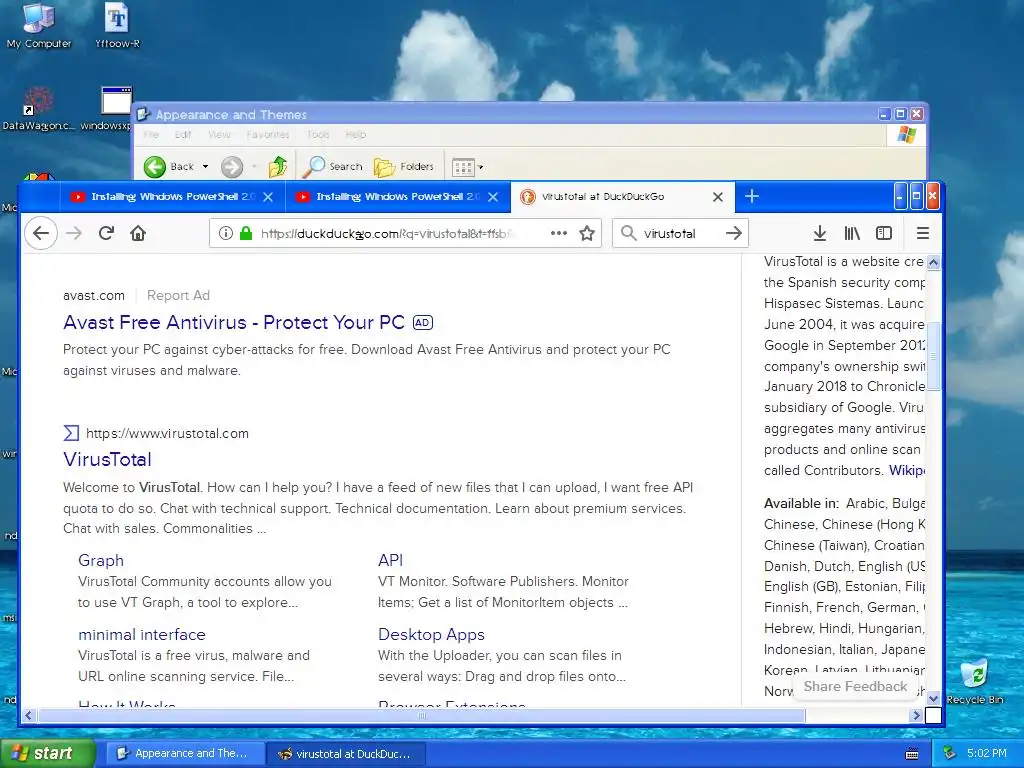Viewport: 1024px width, 768px height.
Task: Open the Windows start menu
Action: (47, 753)
